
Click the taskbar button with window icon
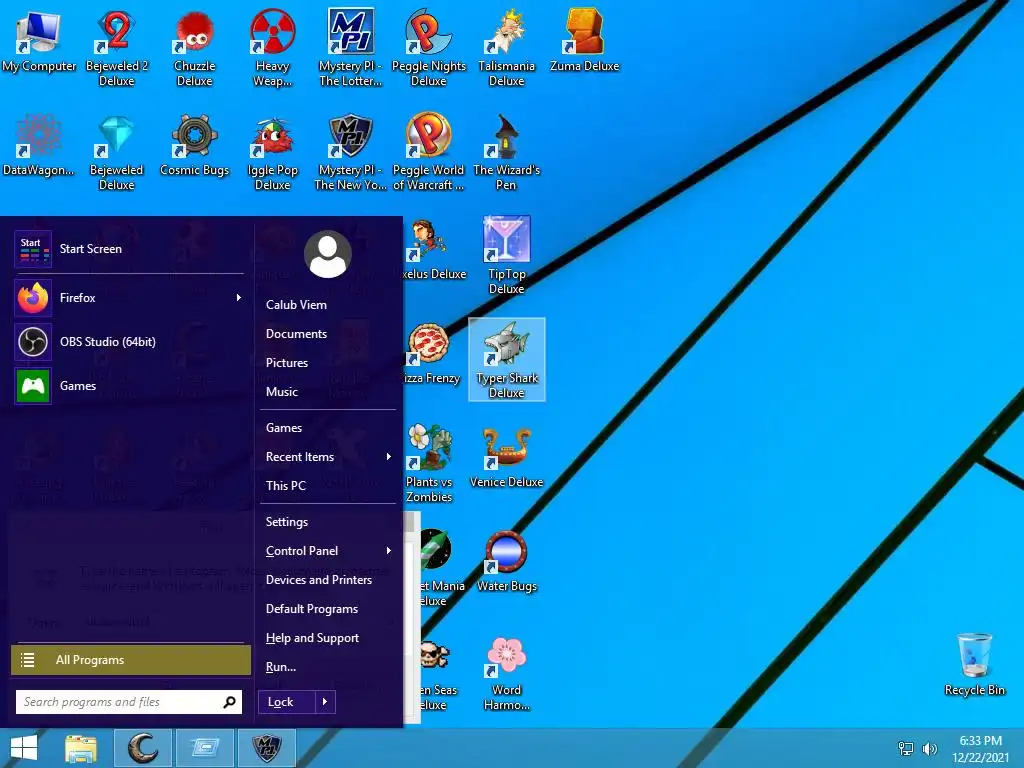click(205, 748)
